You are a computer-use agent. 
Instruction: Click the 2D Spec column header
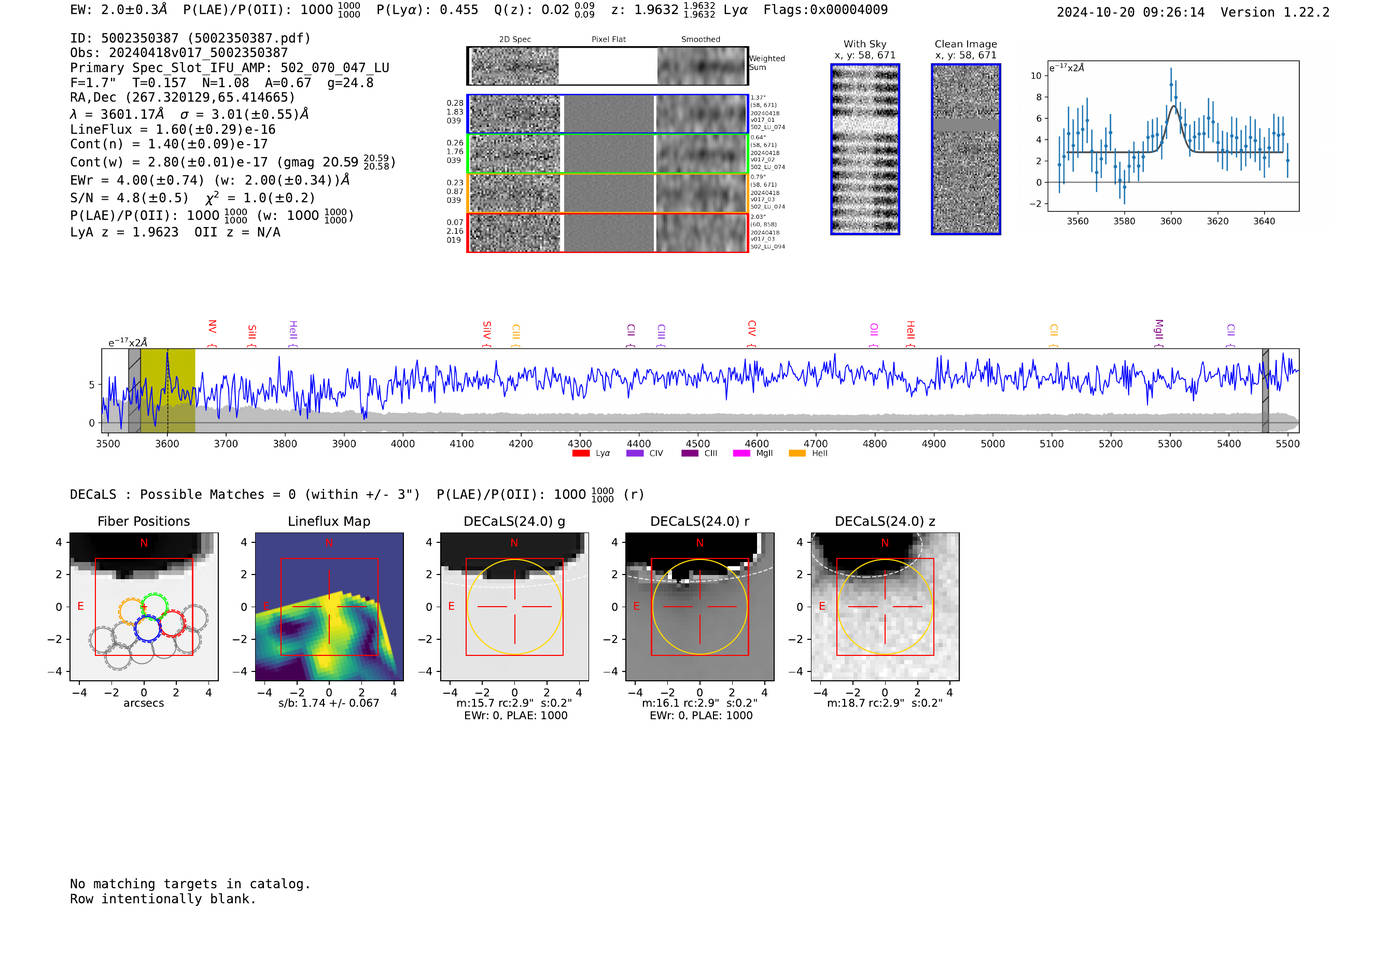(515, 39)
